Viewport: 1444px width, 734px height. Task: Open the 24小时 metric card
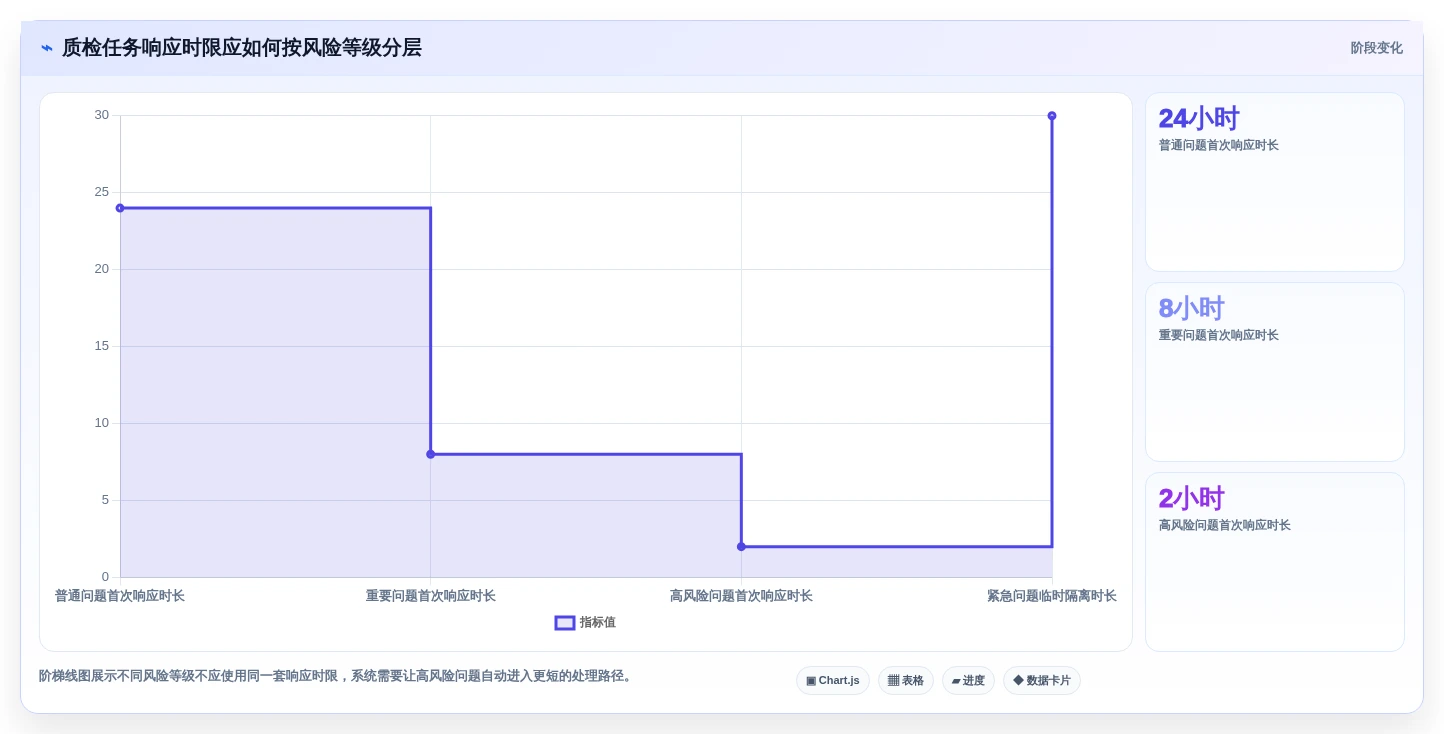1275,182
